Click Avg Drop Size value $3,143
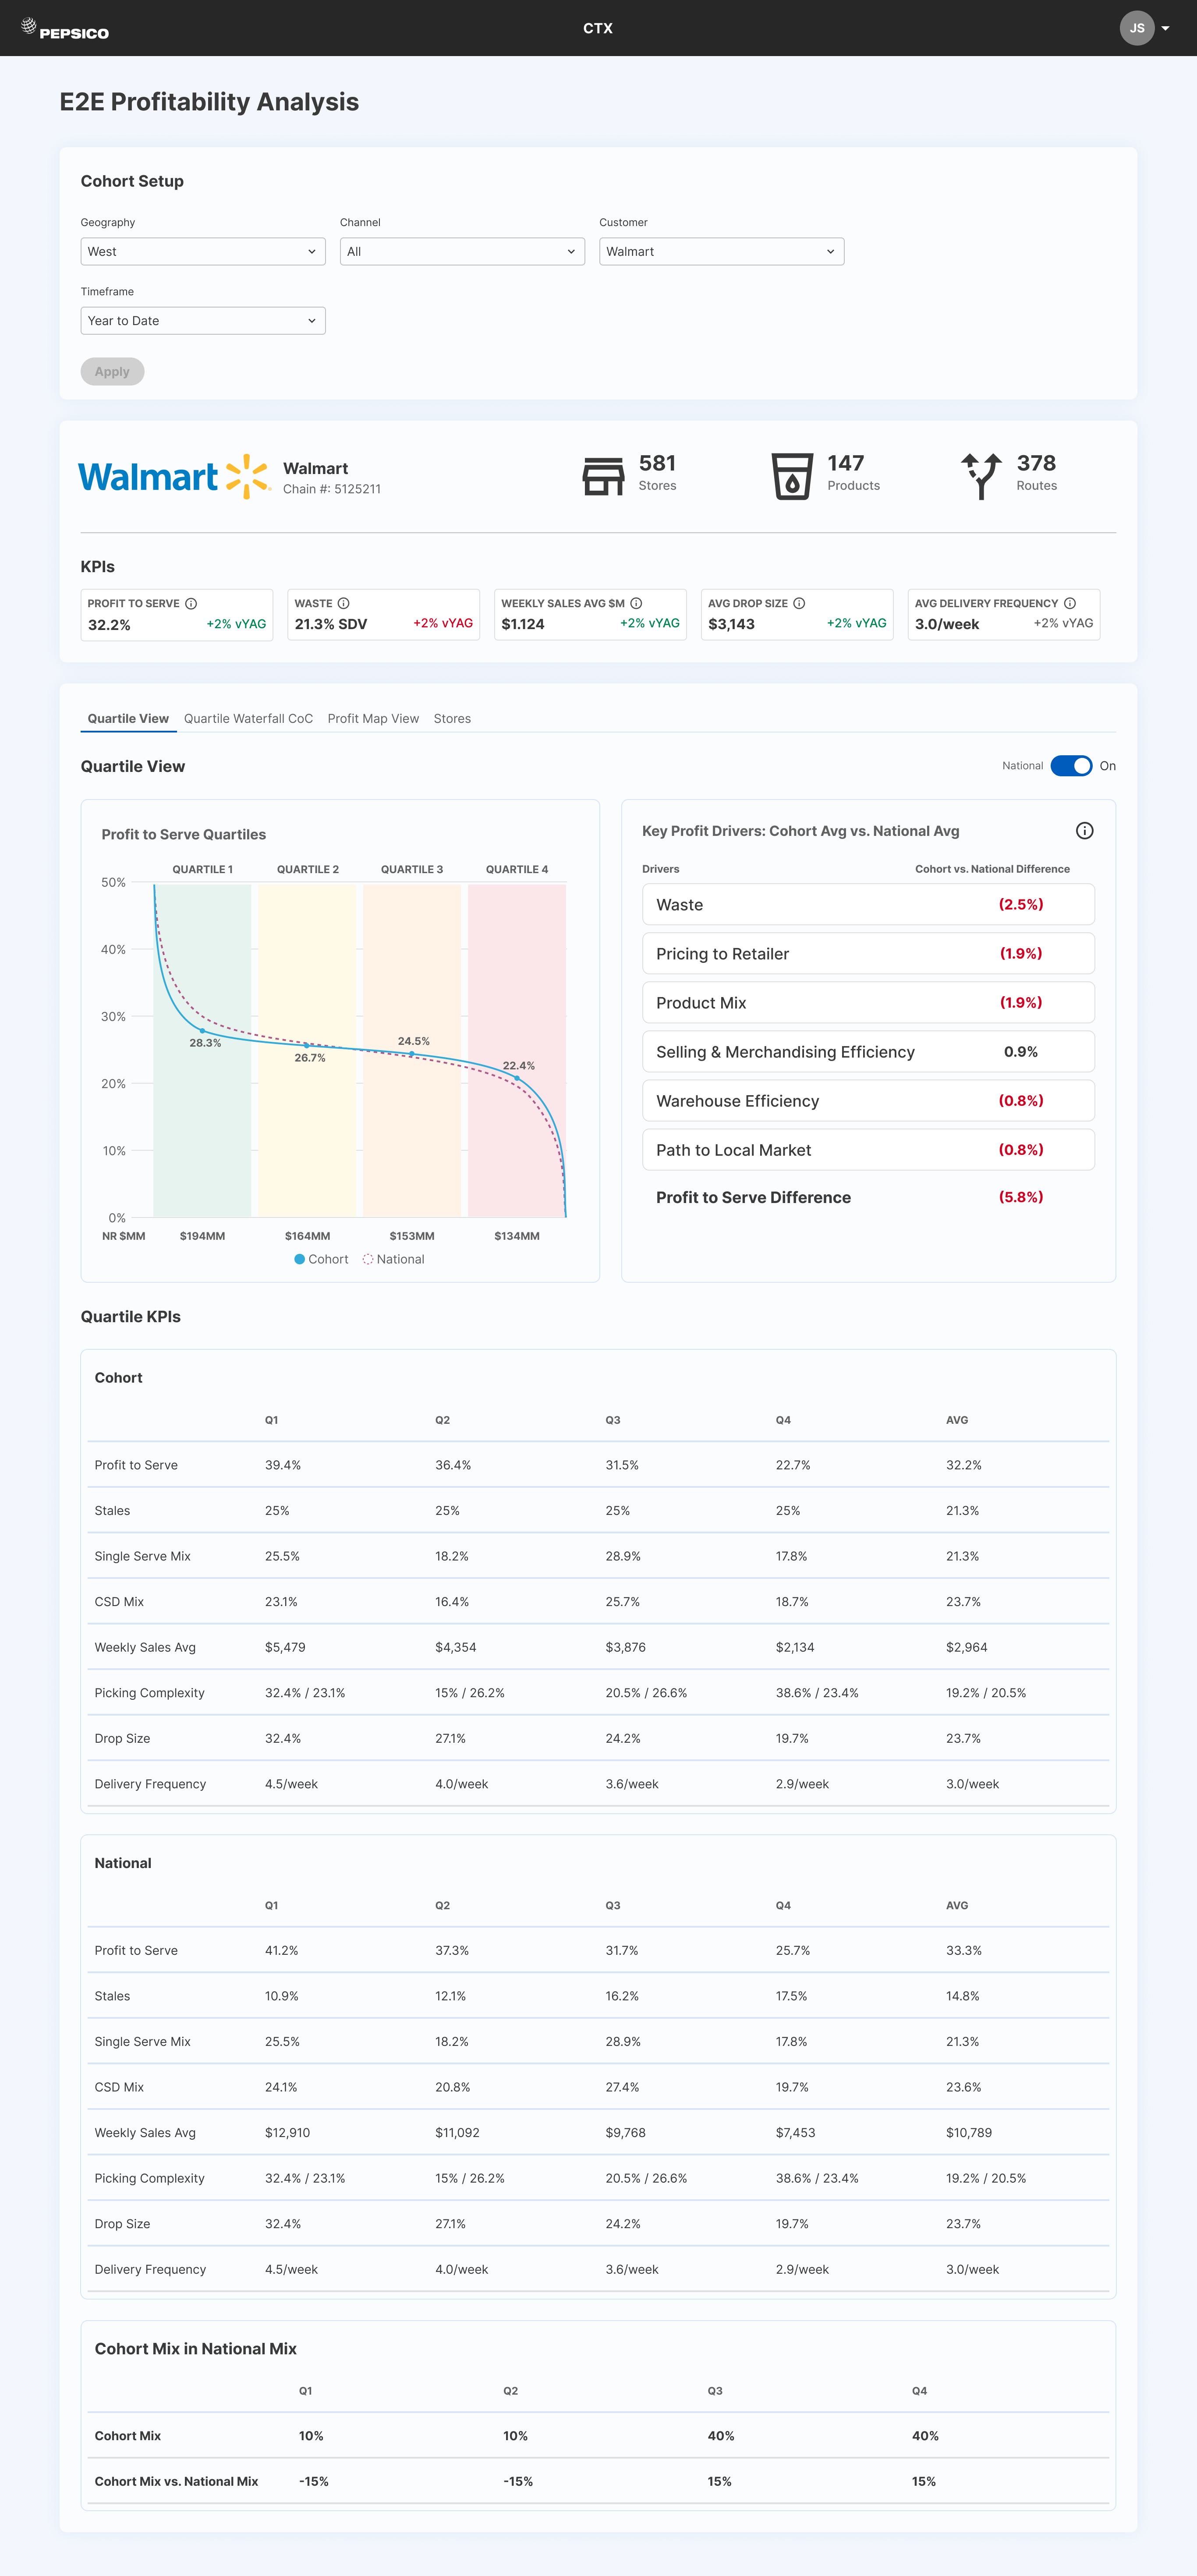 point(731,624)
